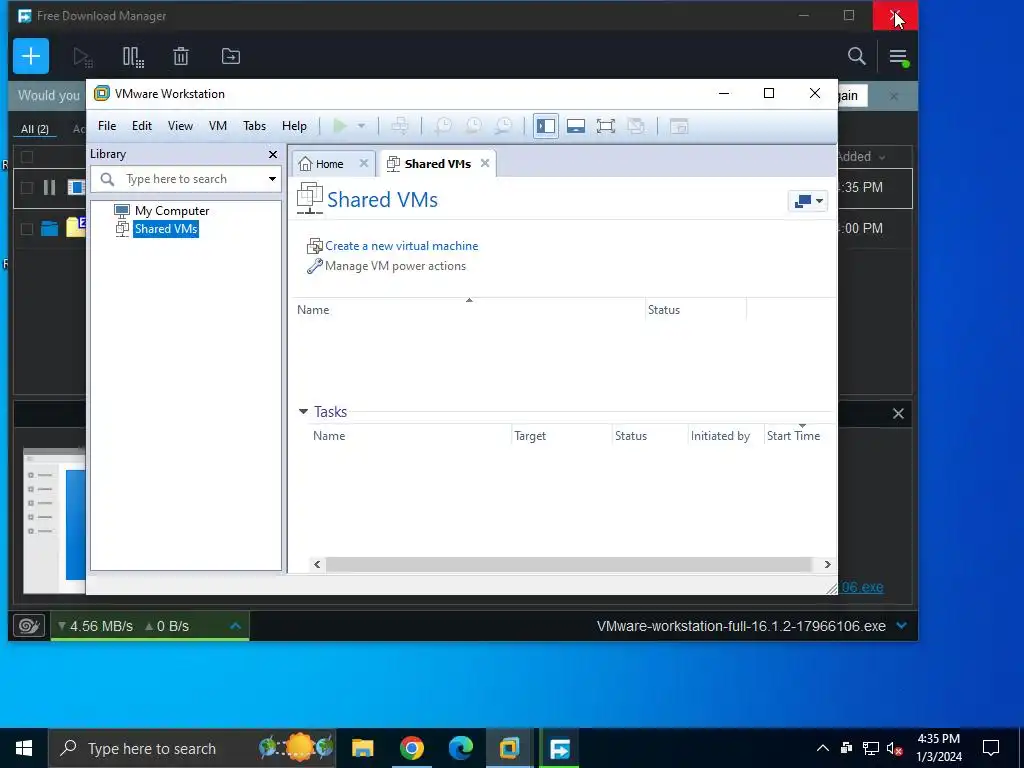
Task: Click Pause all downloads icon in Free Download Manager
Action: pos(133,57)
